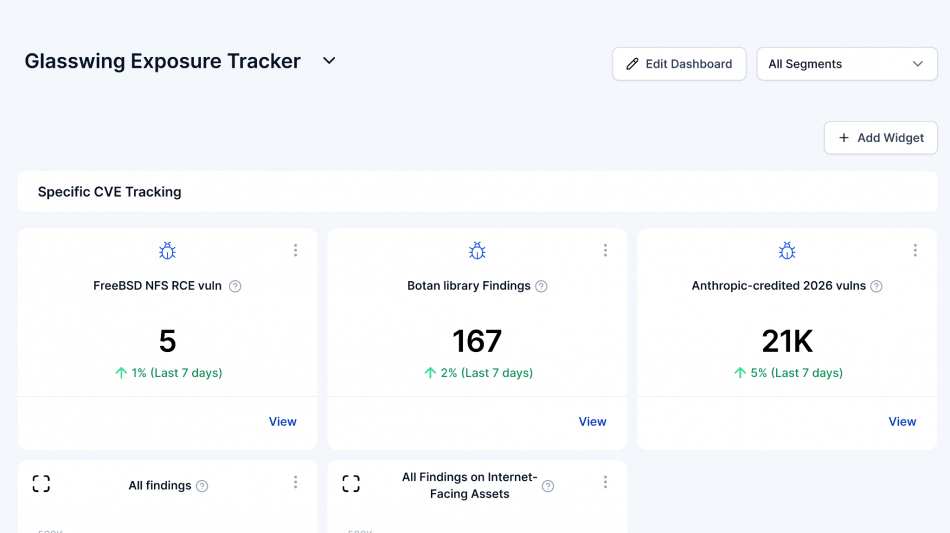
Task: Expand the Glasswing Exposure Tracker dashboard chevron
Action: pyautogui.click(x=329, y=61)
